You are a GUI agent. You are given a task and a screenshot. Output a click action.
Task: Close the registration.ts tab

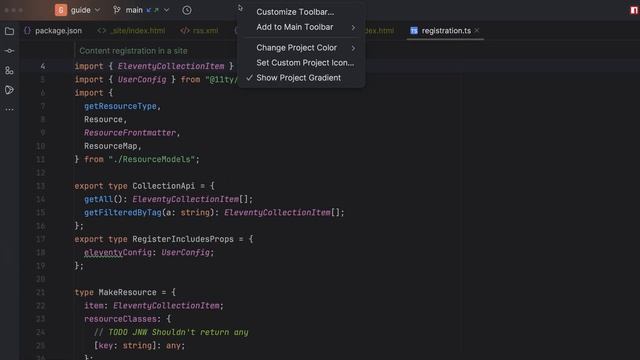(477, 31)
